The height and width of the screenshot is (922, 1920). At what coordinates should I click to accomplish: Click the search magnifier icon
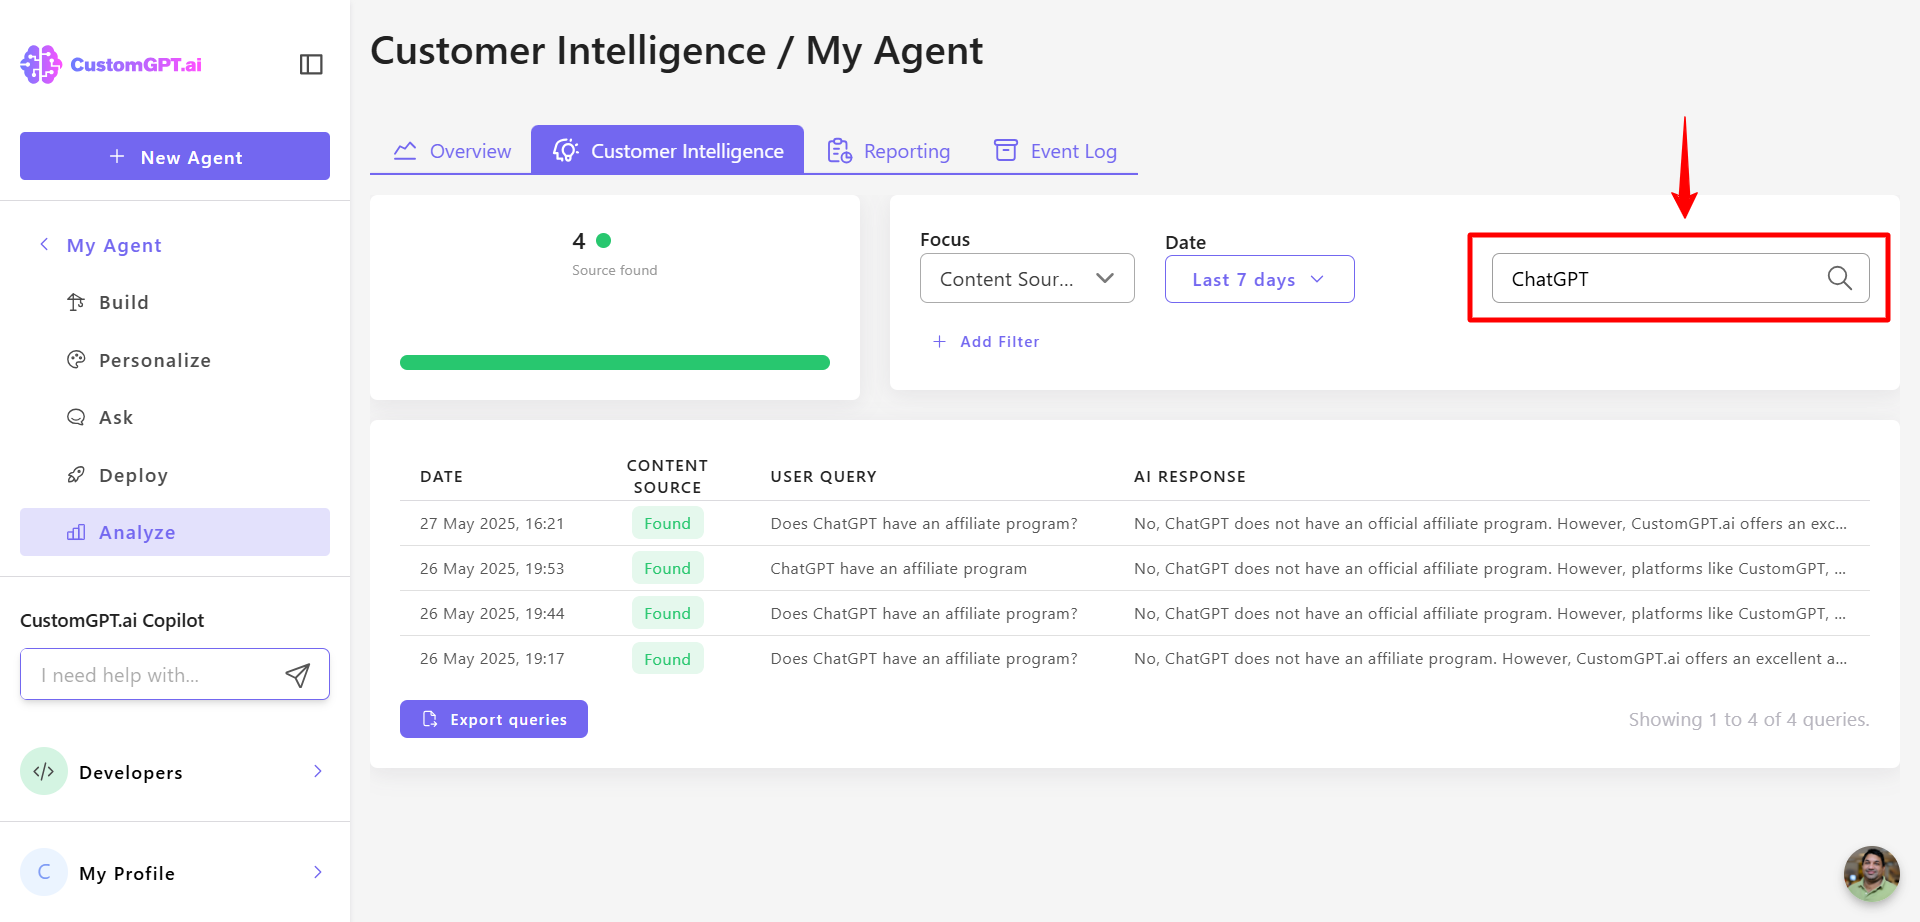(1840, 278)
